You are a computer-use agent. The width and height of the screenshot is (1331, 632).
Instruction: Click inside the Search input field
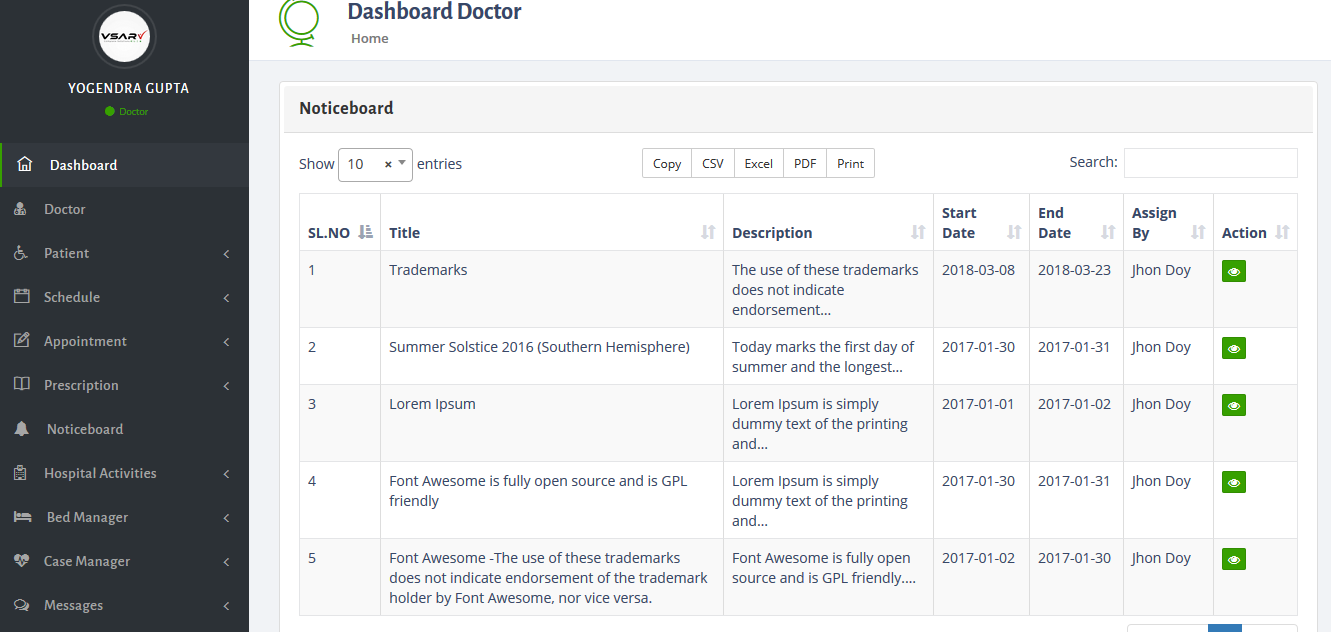(1210, 162)
